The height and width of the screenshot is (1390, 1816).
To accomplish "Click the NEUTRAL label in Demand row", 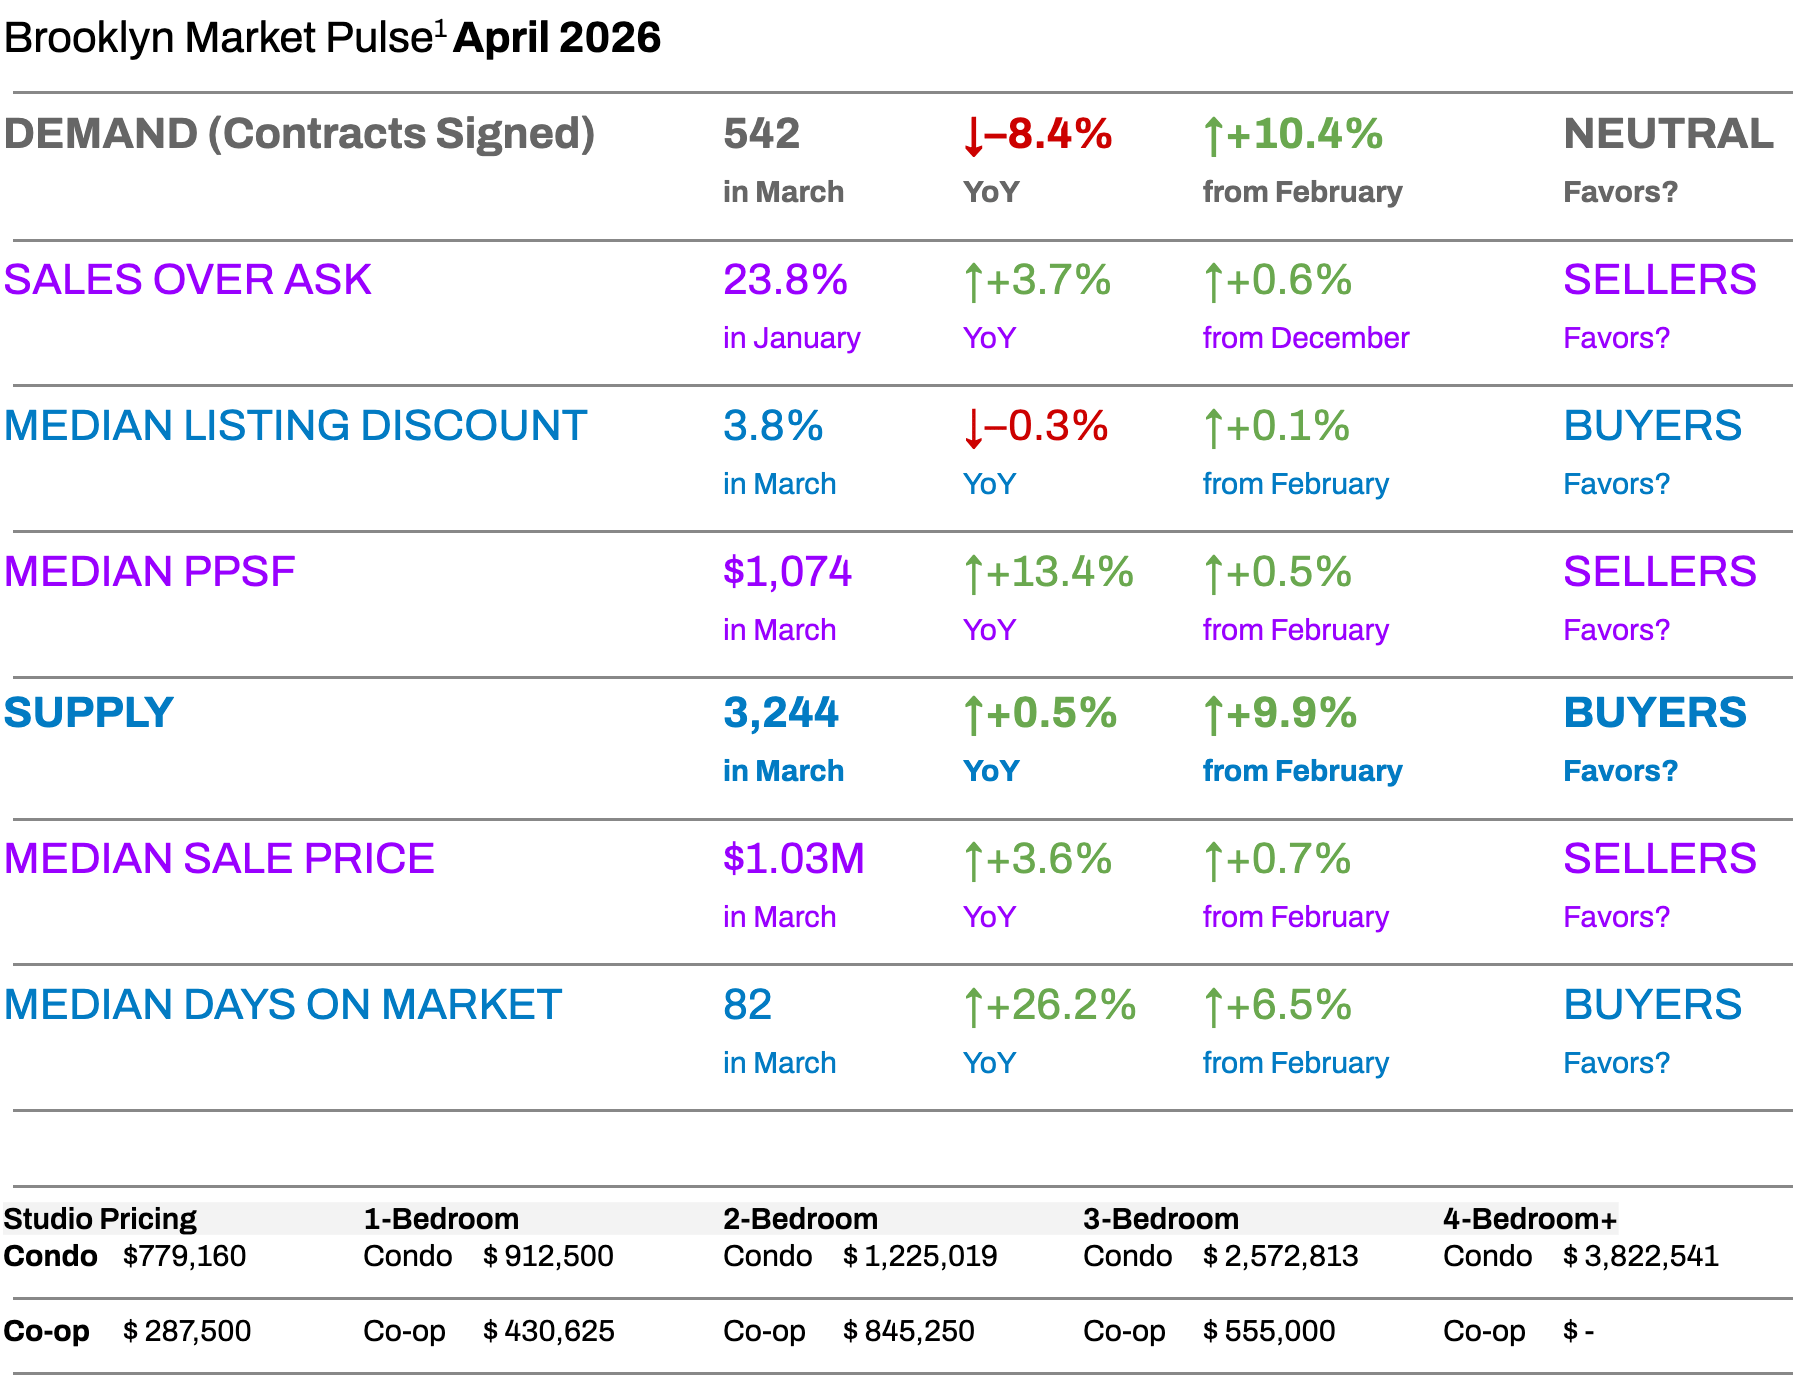I will (1668, 134).
